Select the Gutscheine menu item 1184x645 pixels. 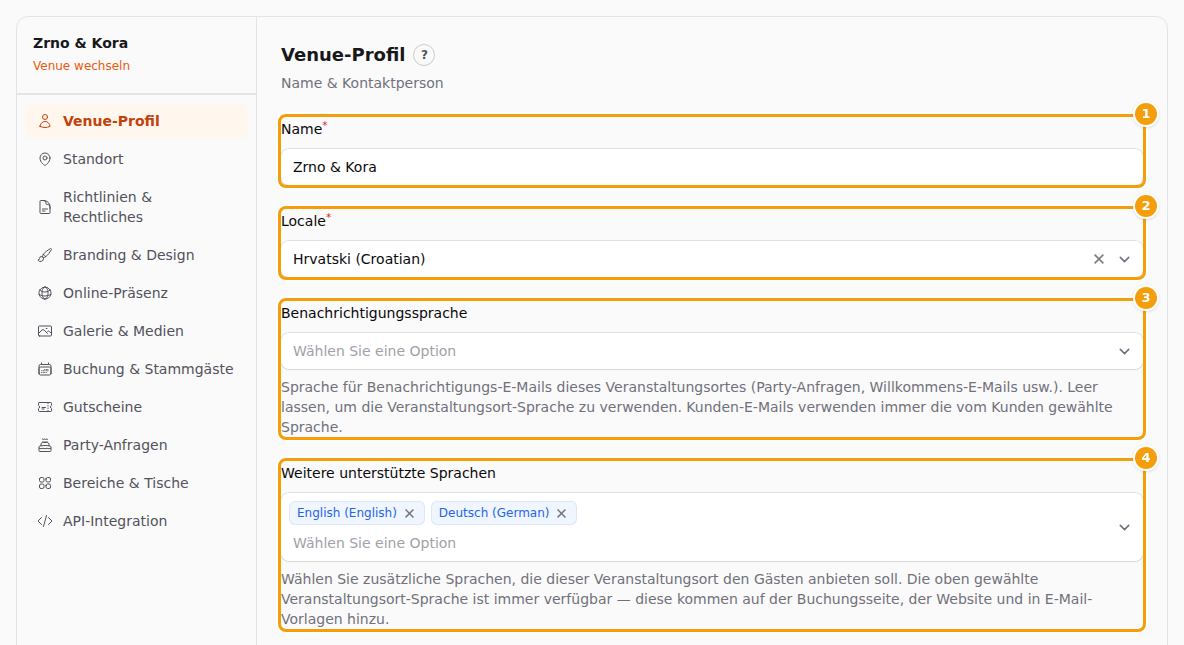(x=136, y=407)
